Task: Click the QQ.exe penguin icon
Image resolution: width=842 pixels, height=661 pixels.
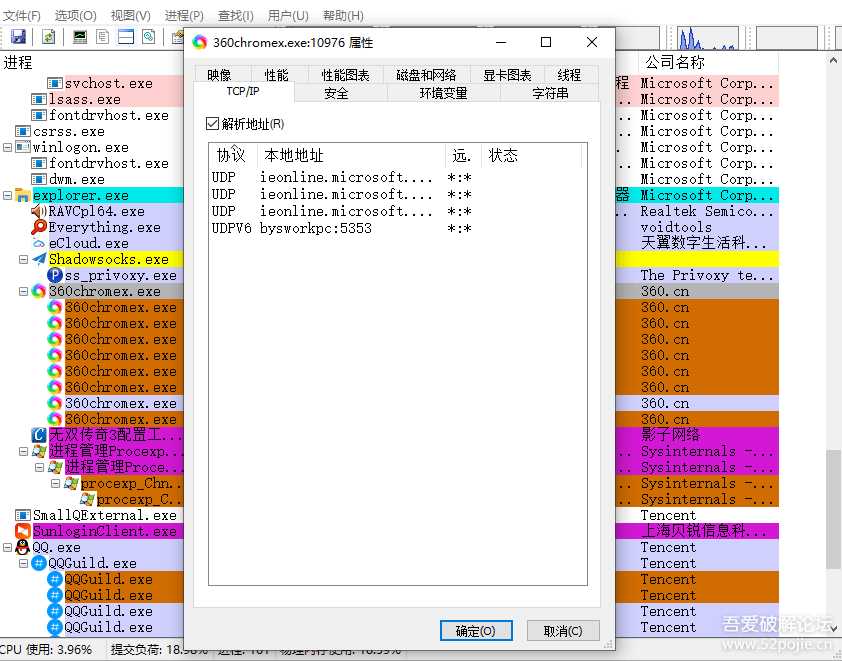Action: pos(22,547)
